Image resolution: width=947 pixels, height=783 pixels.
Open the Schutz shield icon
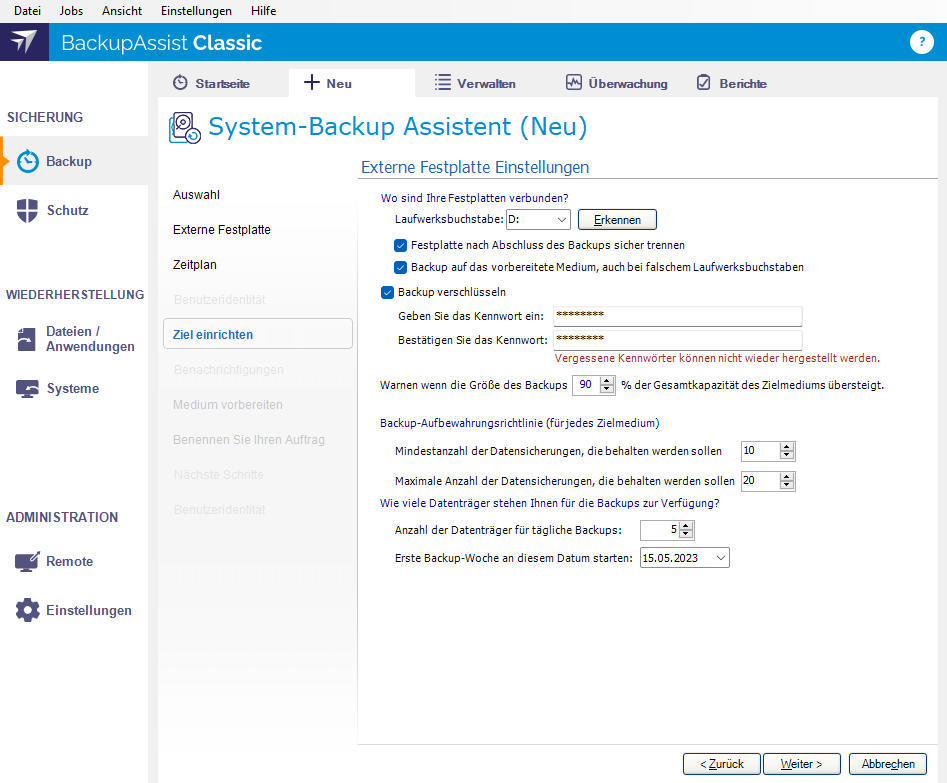(x=28, y=211)
